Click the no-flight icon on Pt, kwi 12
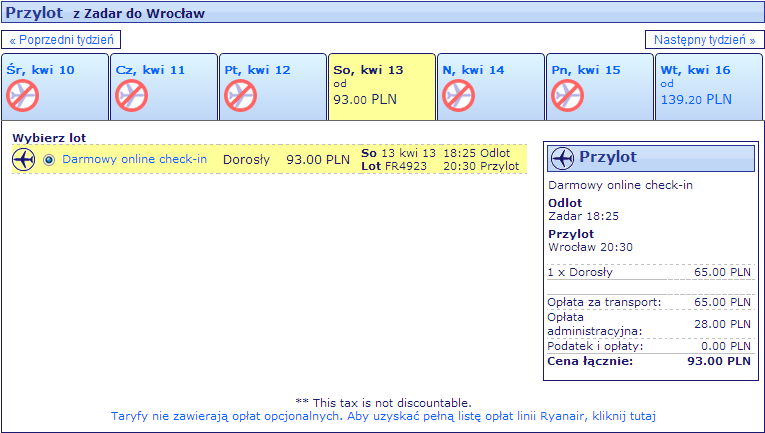Image resolution: width=765 pixels, height=433 pixels. (x=241, y=96)
